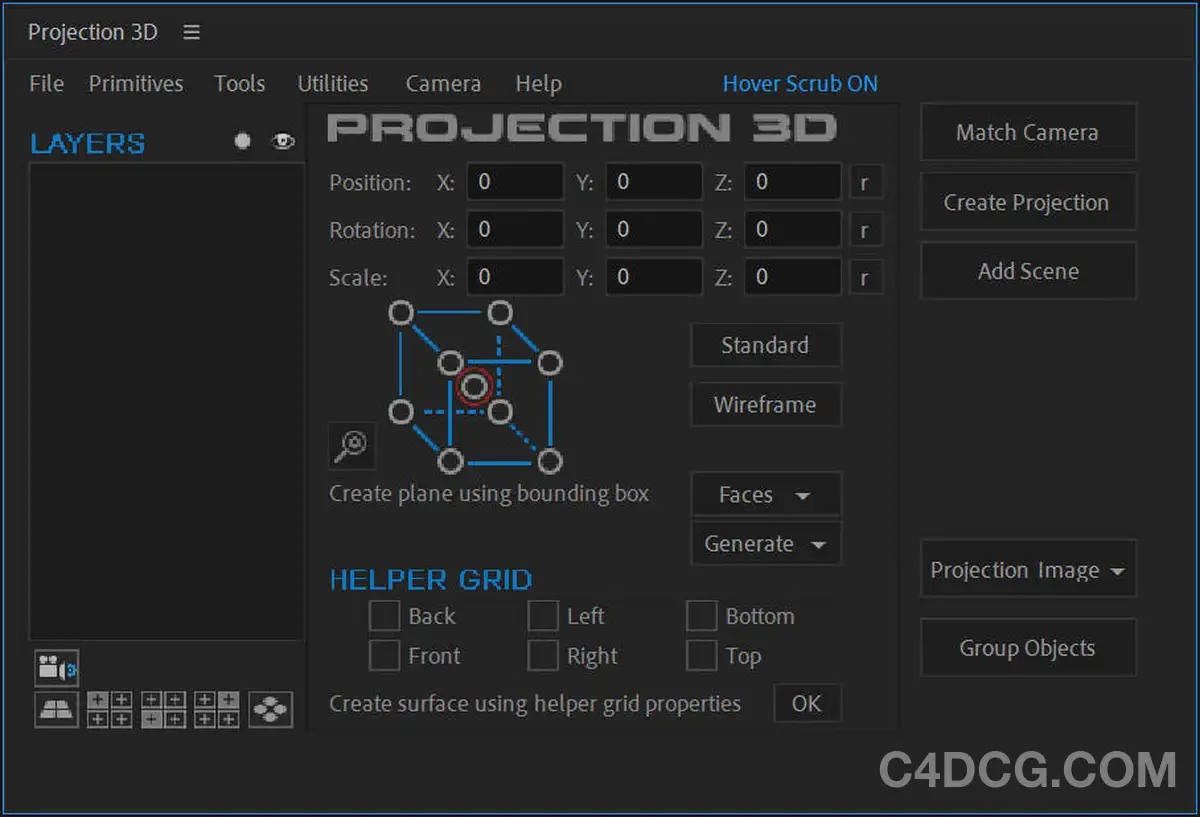1200x817 pixels.
Task: Enable the Back helper grid checkbox
Action: [385, 616]
